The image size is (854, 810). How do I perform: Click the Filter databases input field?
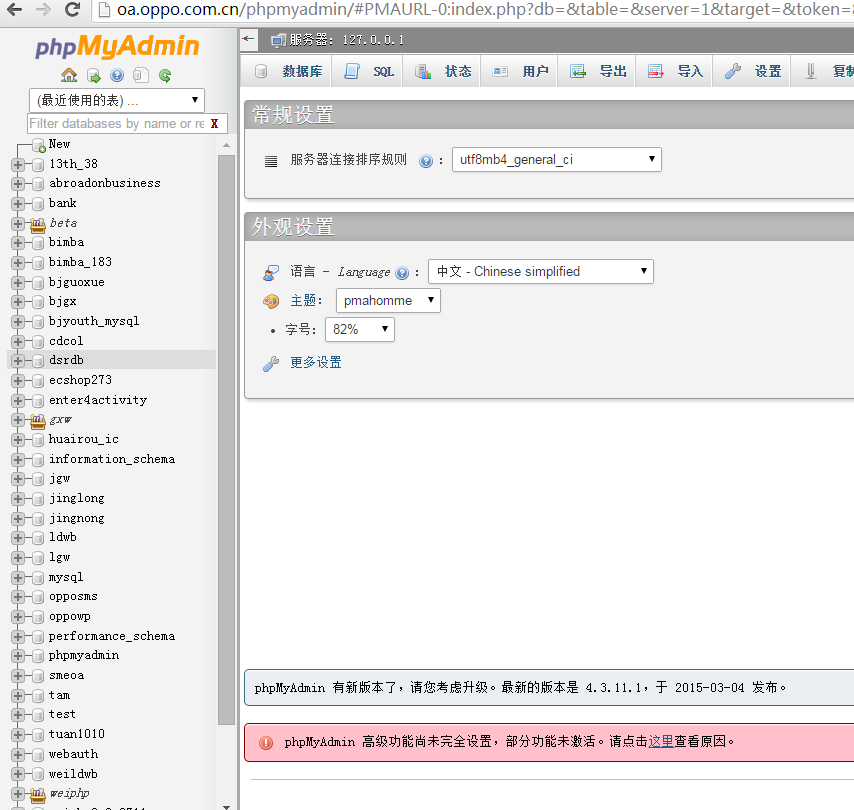[x=117, y=124]
